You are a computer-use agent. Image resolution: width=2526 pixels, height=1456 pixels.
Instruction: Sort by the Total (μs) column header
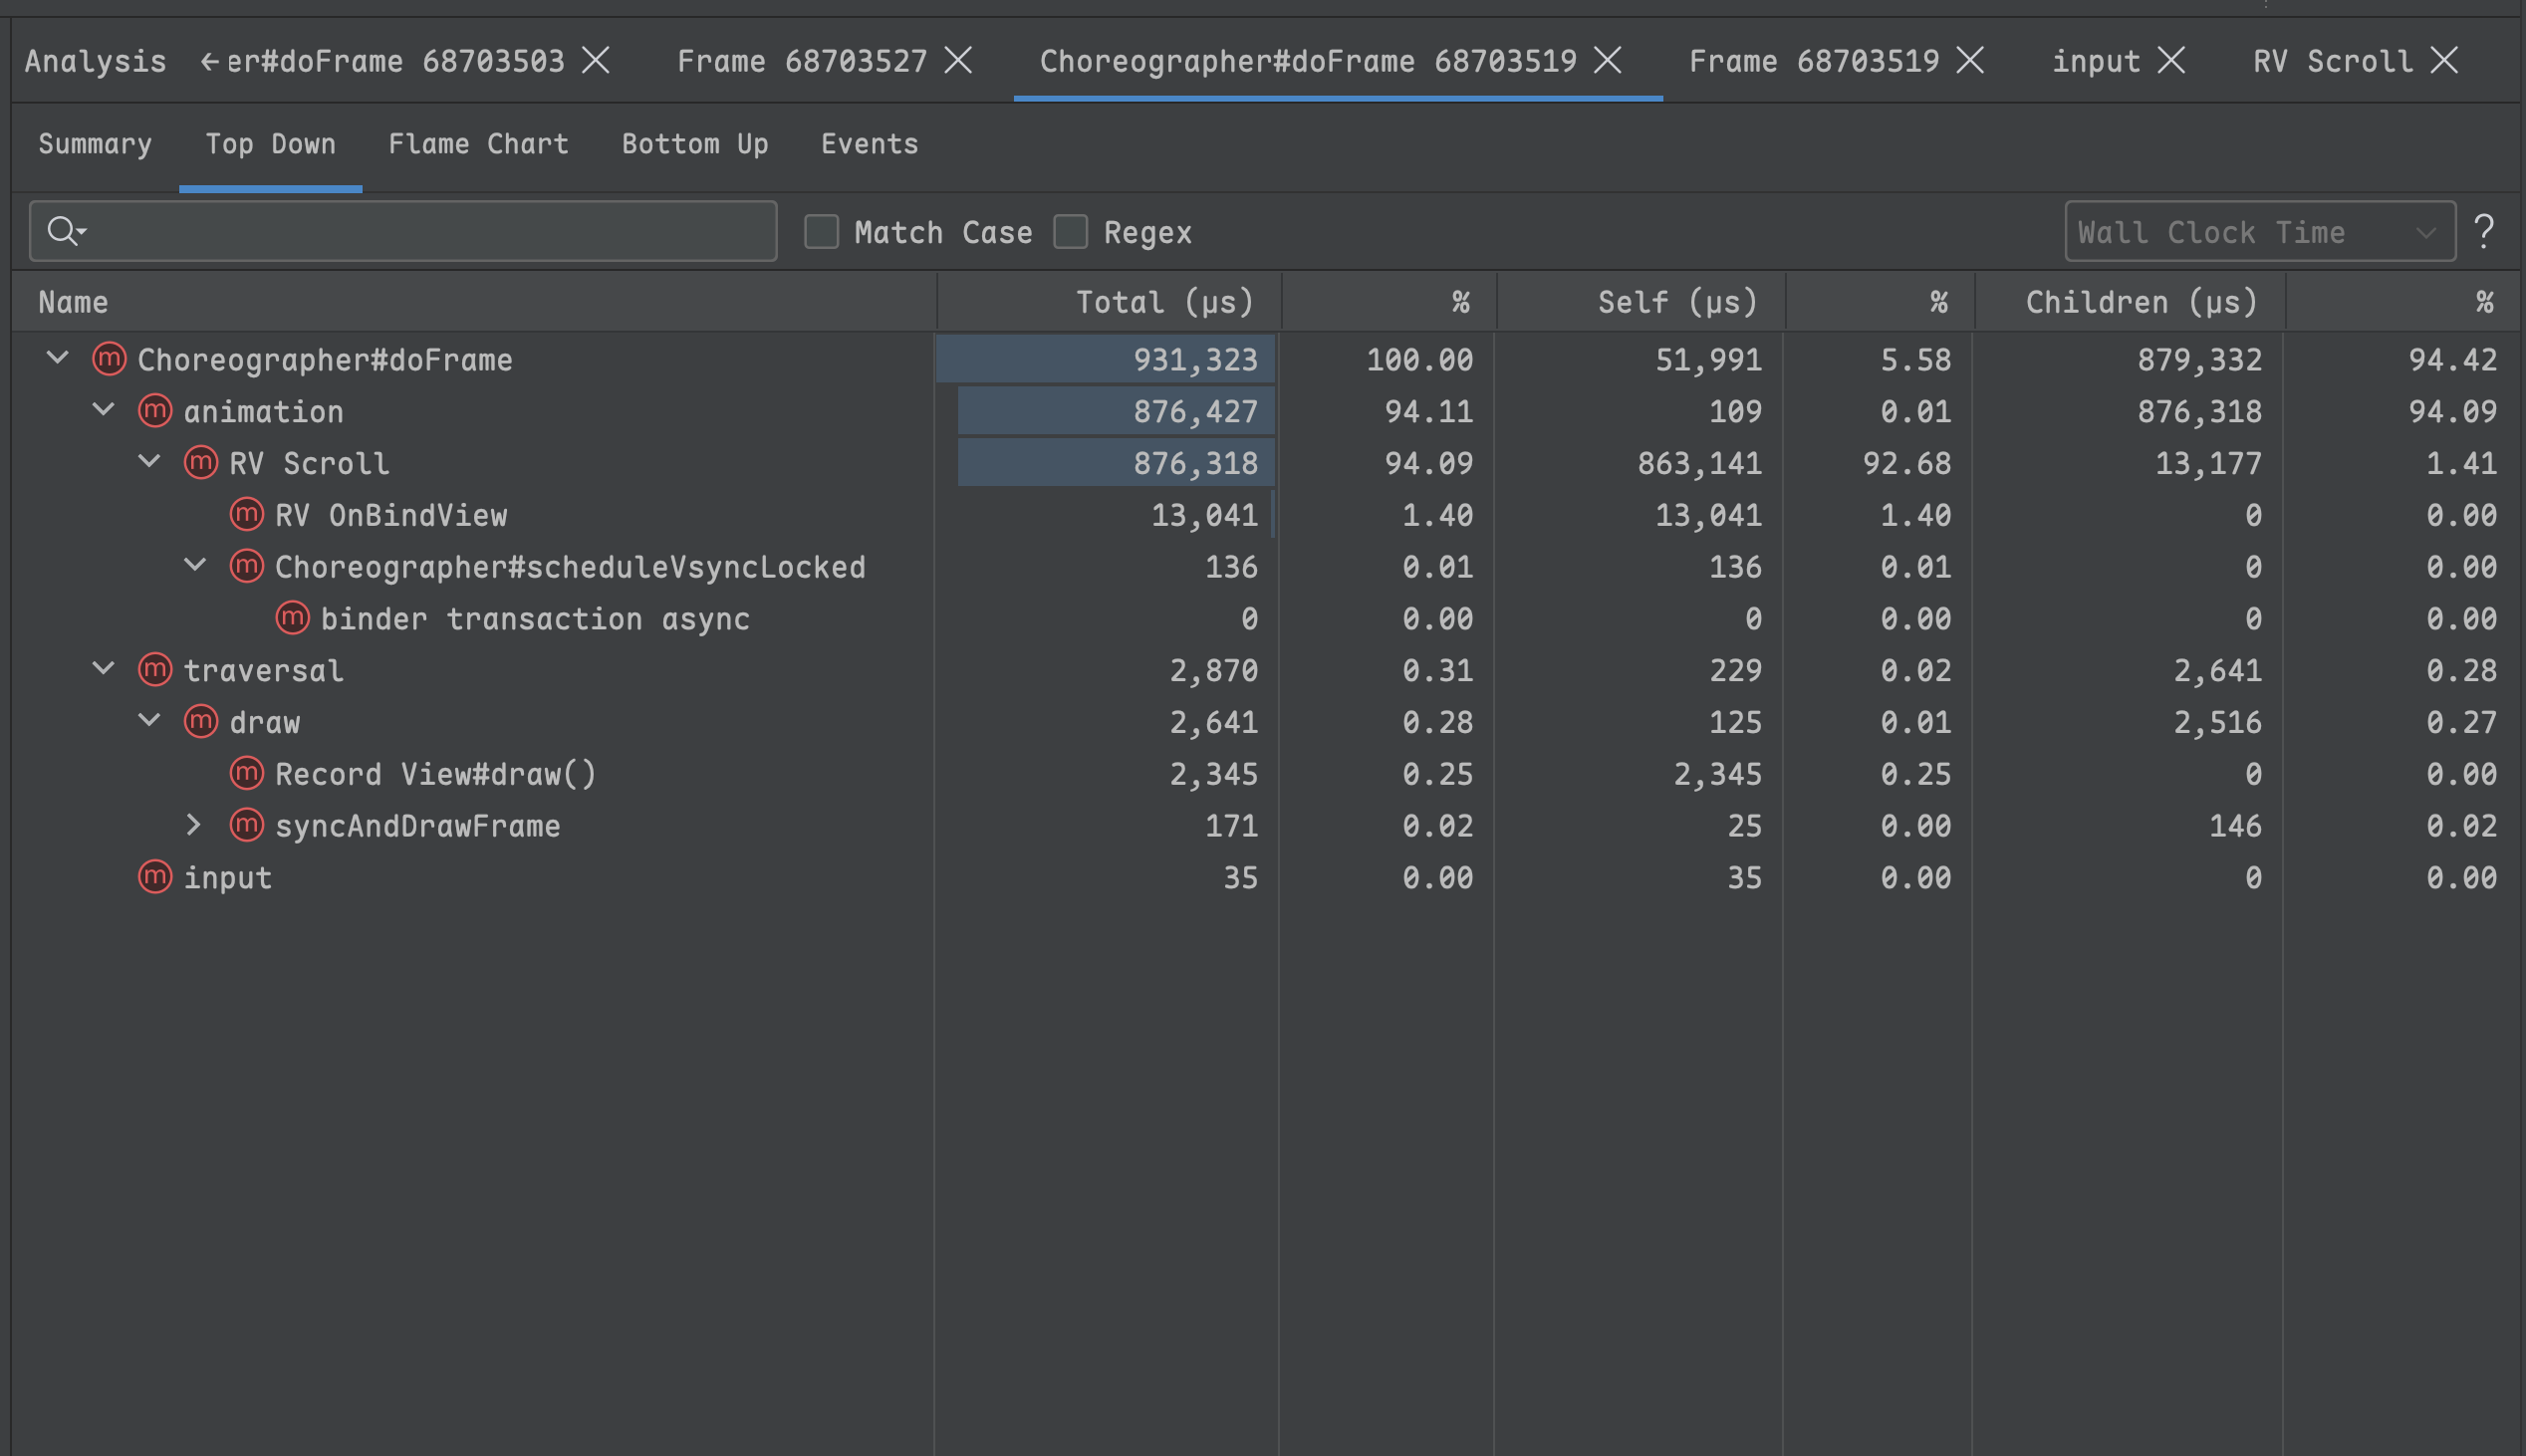tap(1163, 302)
